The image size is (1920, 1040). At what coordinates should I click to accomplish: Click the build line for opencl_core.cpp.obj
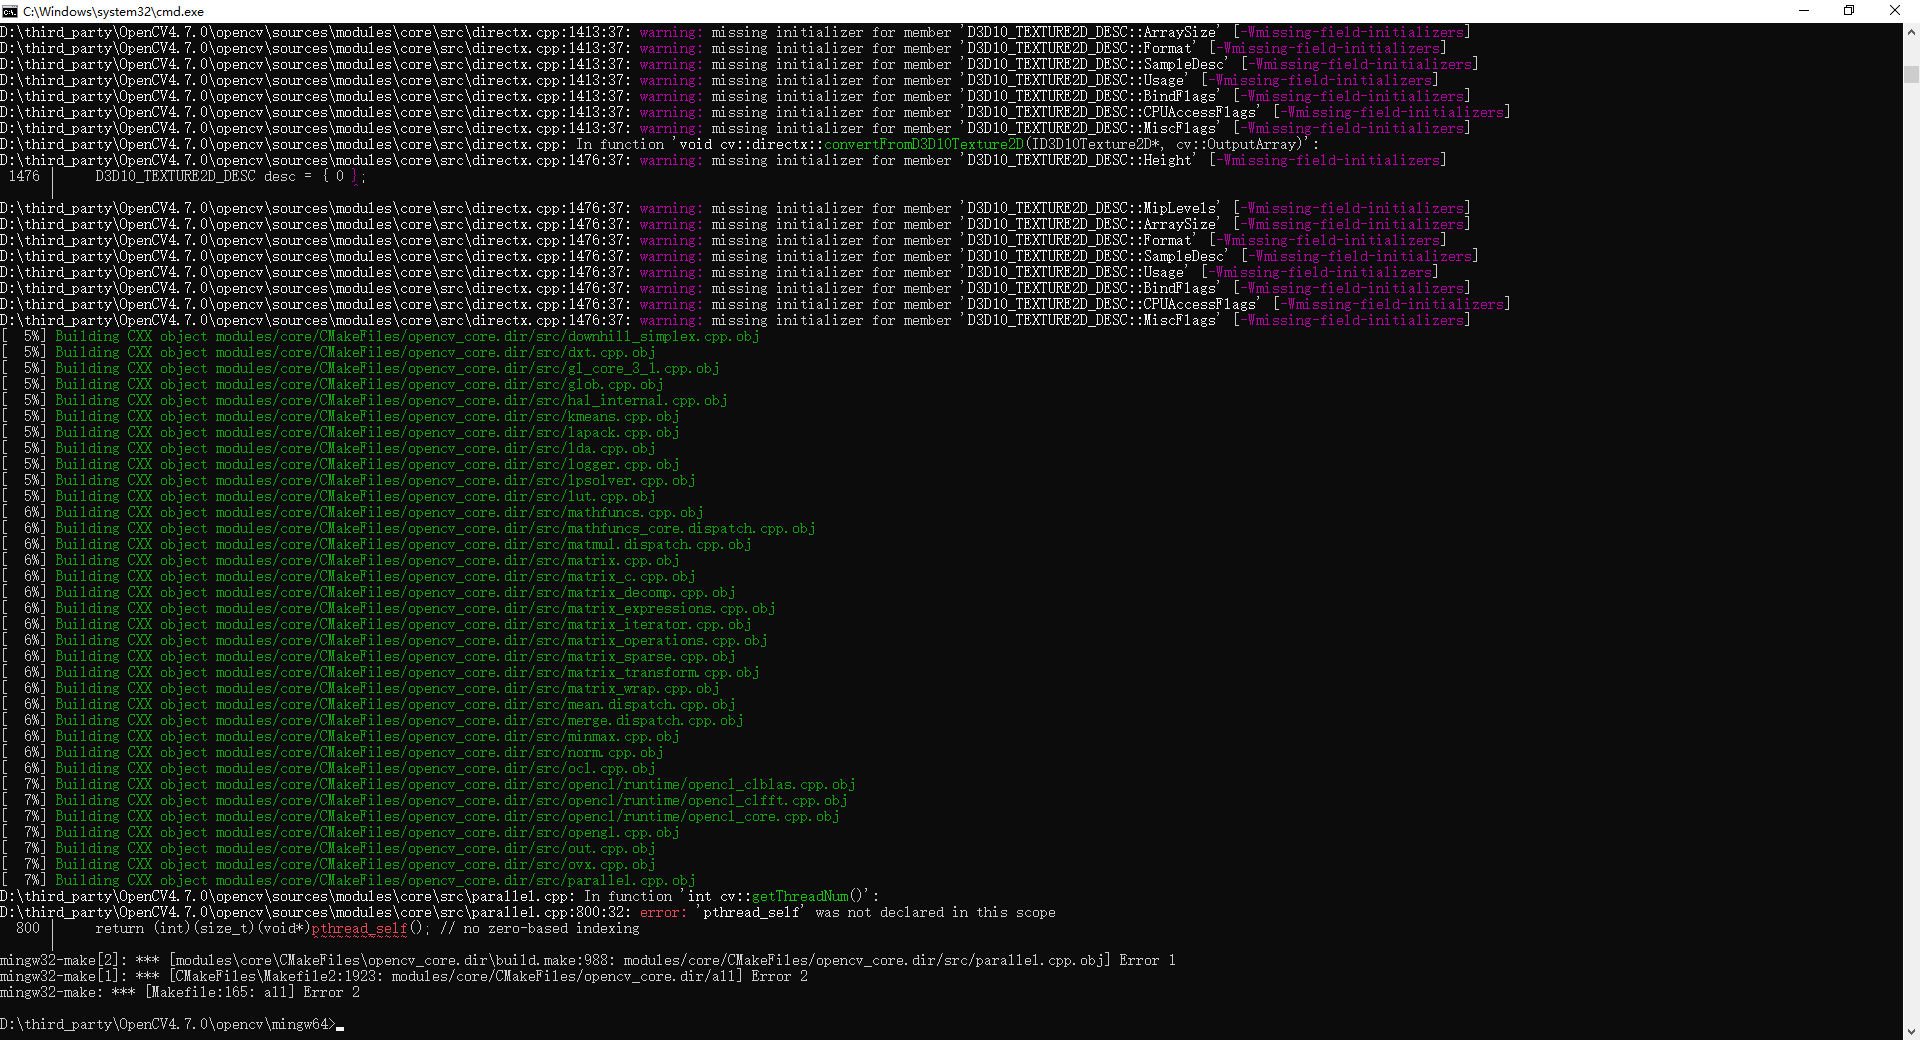(x=420, y=816)
